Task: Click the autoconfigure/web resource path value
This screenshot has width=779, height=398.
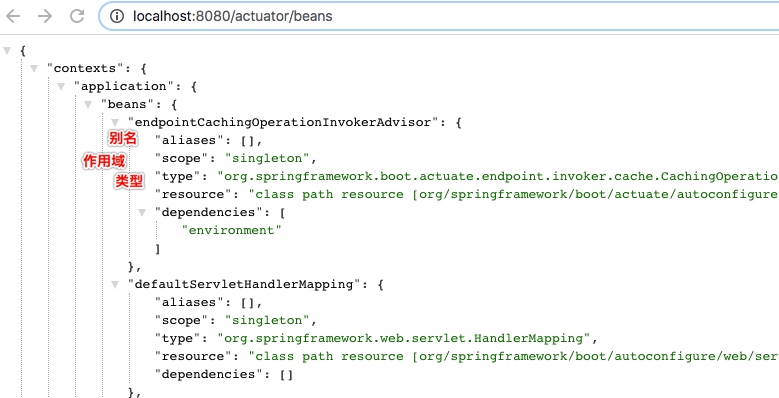Action: pyautogui.click(x=514, y=356)
